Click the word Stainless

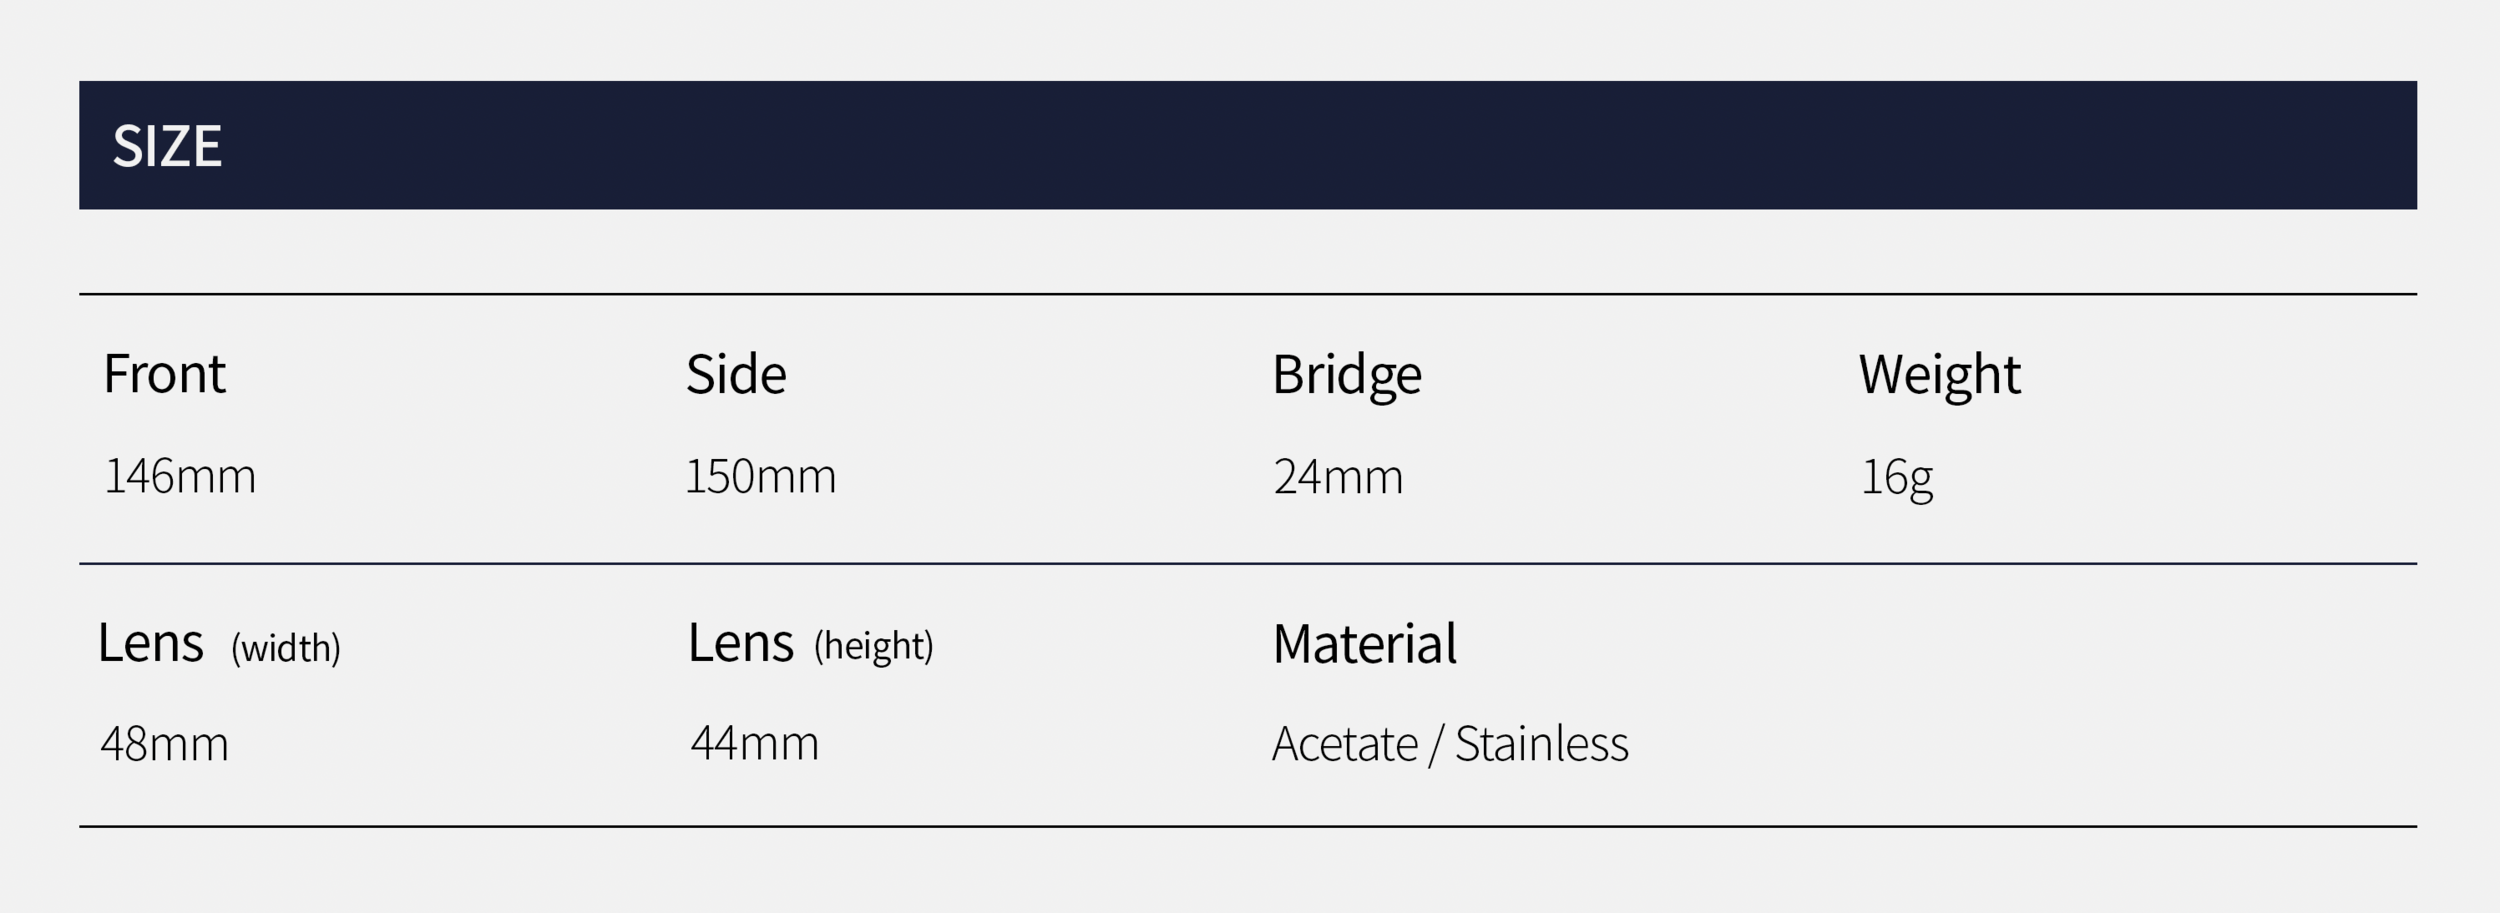[1541, 744]
